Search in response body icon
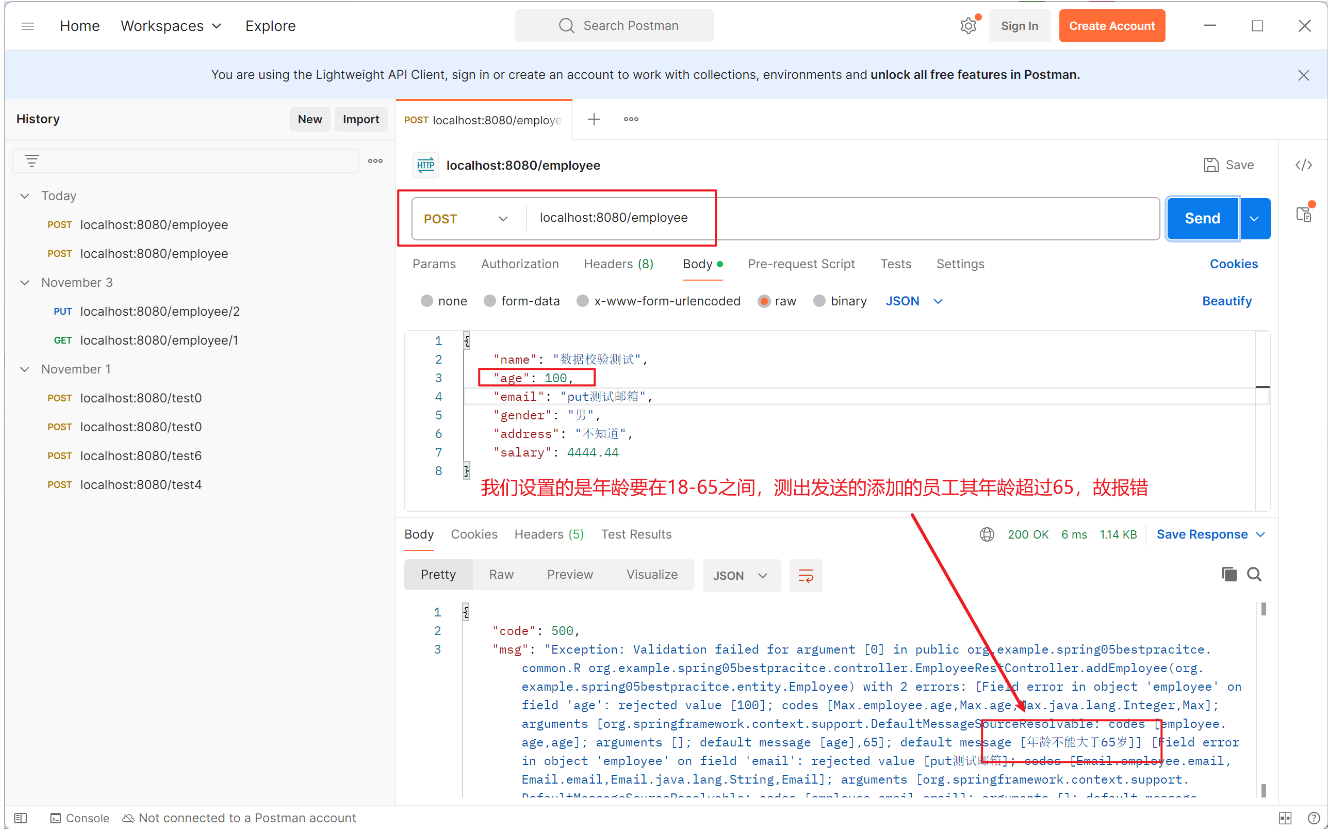This screenshot has height=829, width=1335. (1254, 574)
